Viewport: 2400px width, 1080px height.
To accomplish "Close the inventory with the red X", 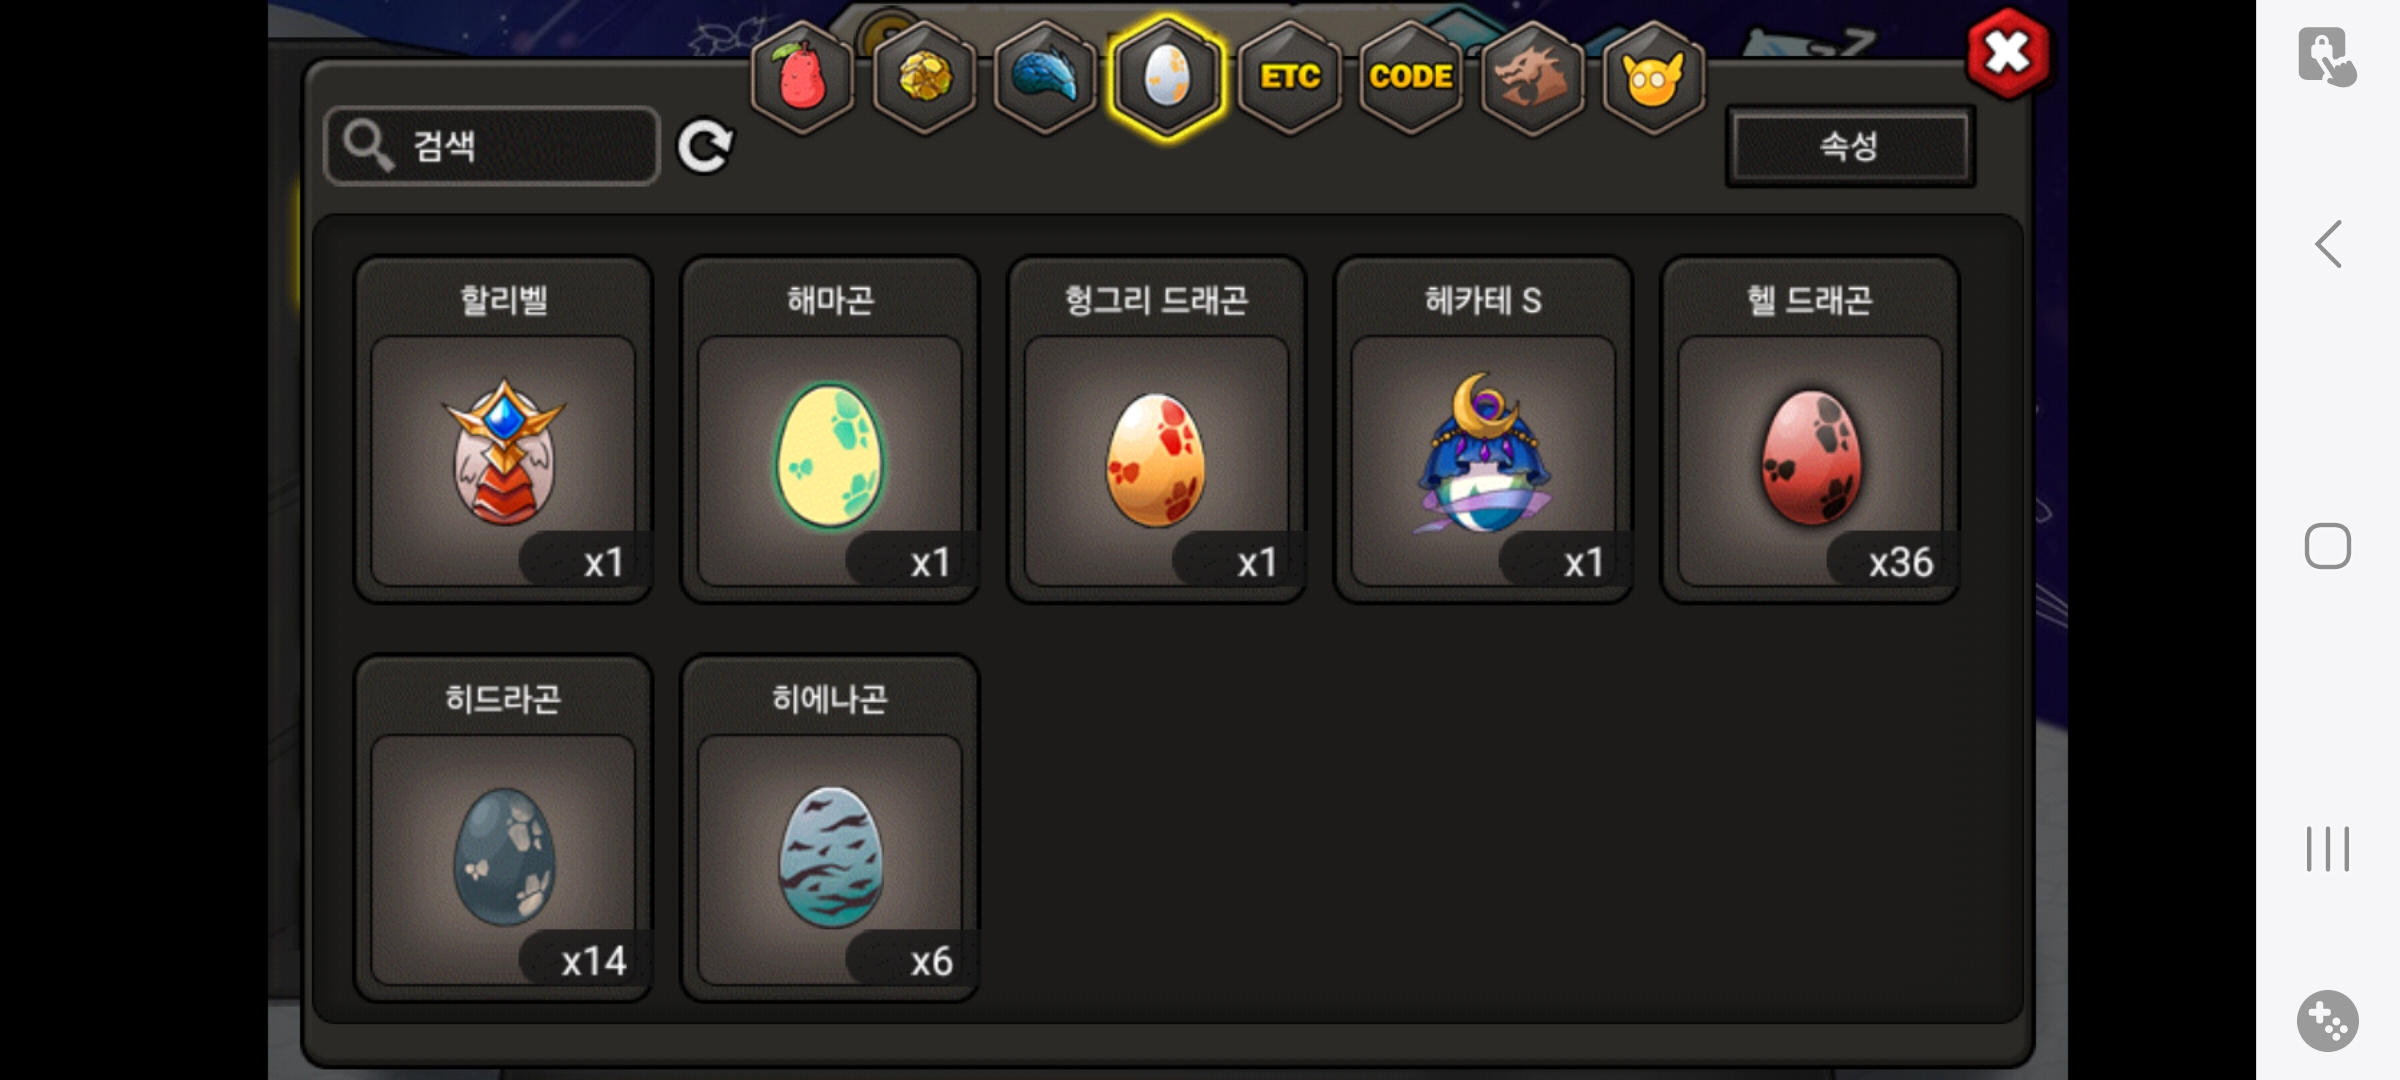I will [x=2007, y=53].
